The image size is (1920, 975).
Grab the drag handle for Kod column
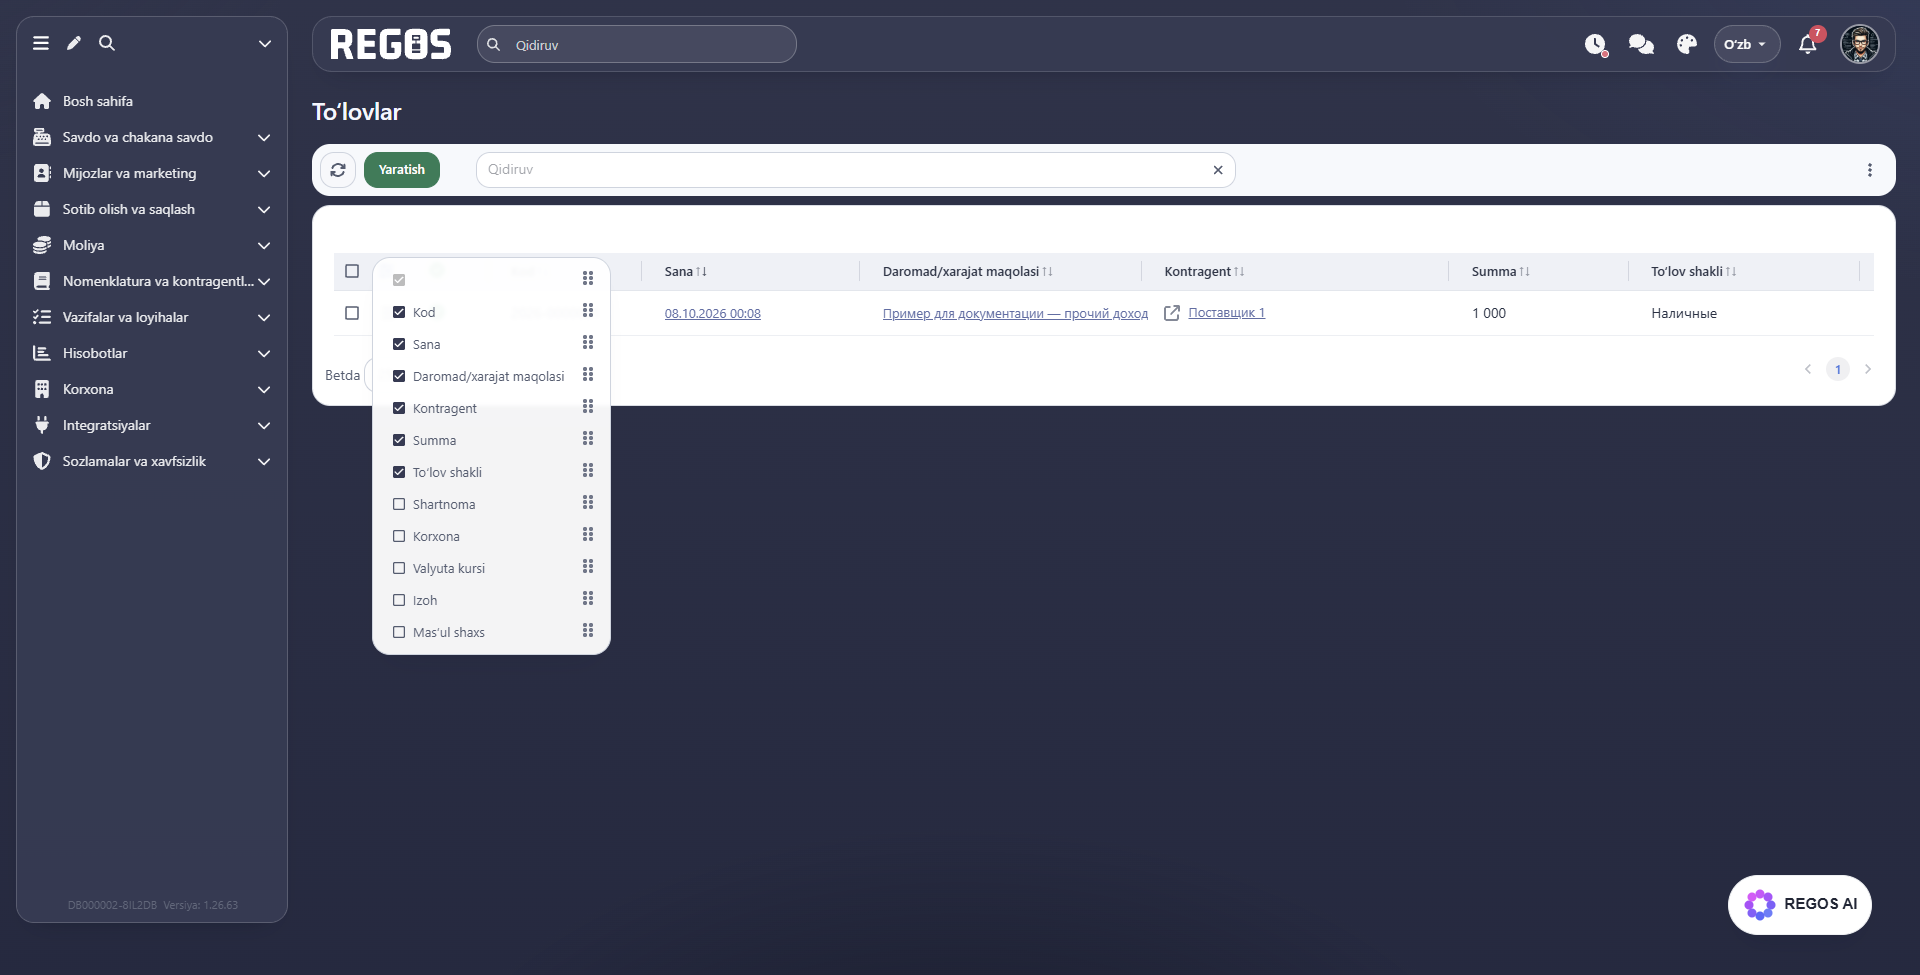(588, 311)
